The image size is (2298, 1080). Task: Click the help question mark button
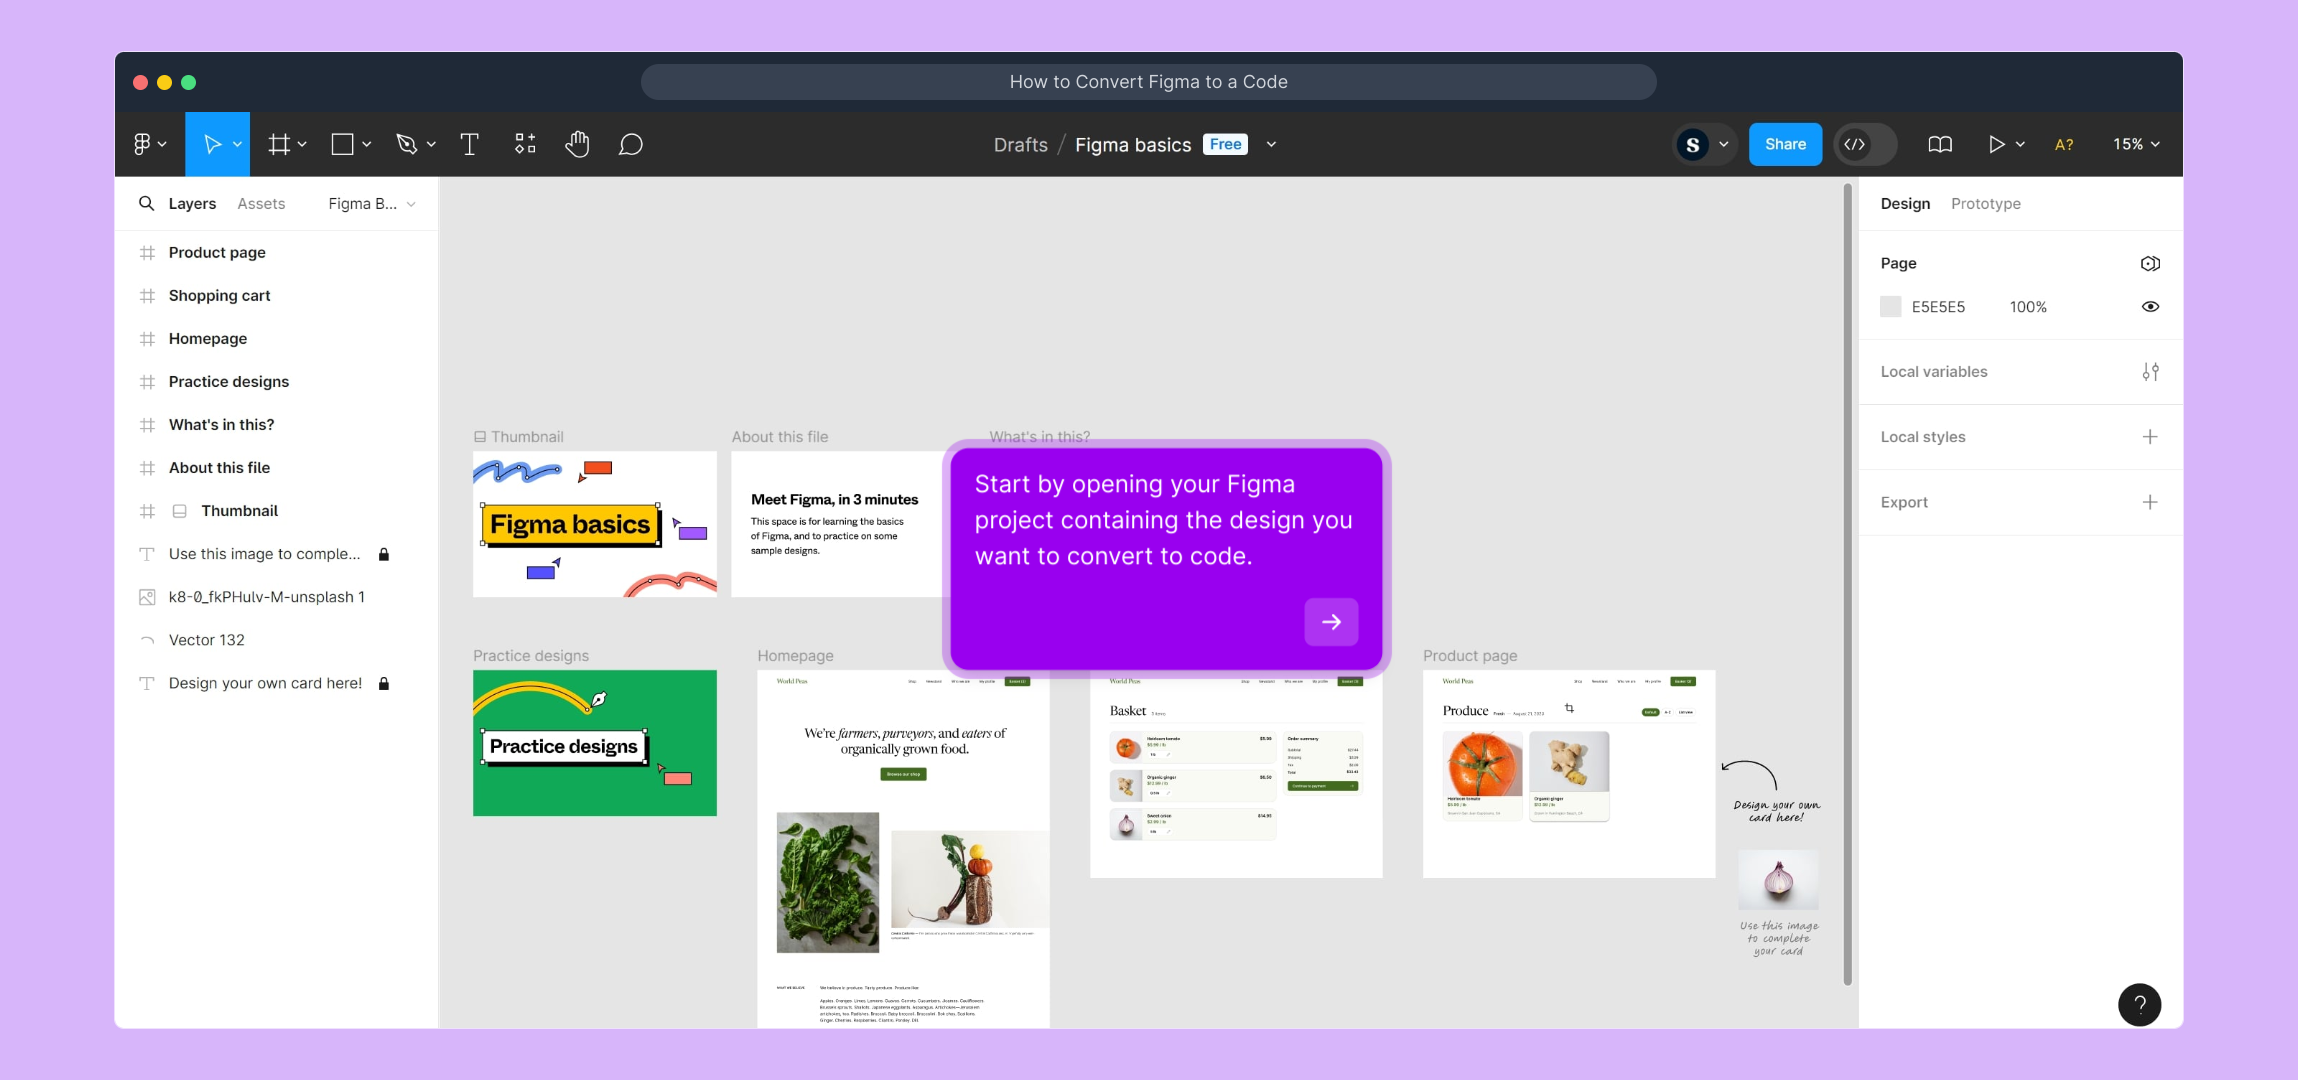[x=2139, y=1004]
